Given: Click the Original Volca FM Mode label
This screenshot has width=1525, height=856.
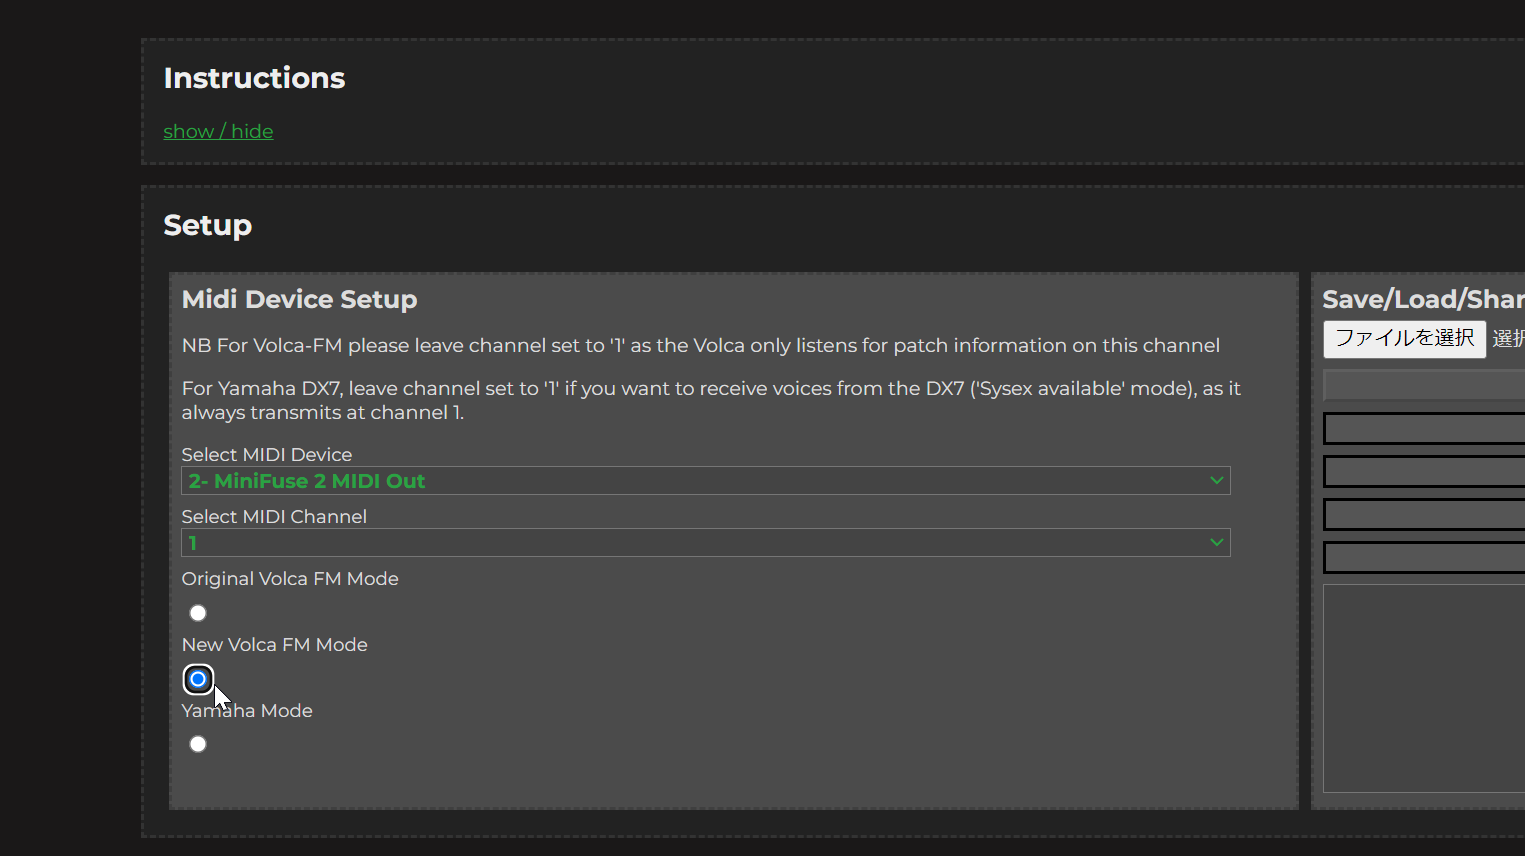Looking at the screenshot, I should 290,578.
